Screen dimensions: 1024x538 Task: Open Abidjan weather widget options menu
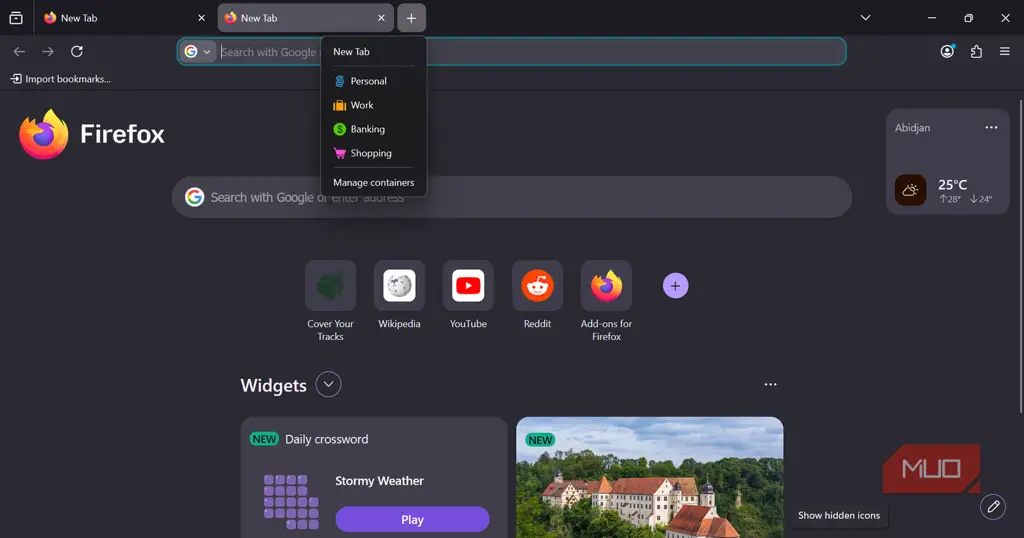(991, 127)
